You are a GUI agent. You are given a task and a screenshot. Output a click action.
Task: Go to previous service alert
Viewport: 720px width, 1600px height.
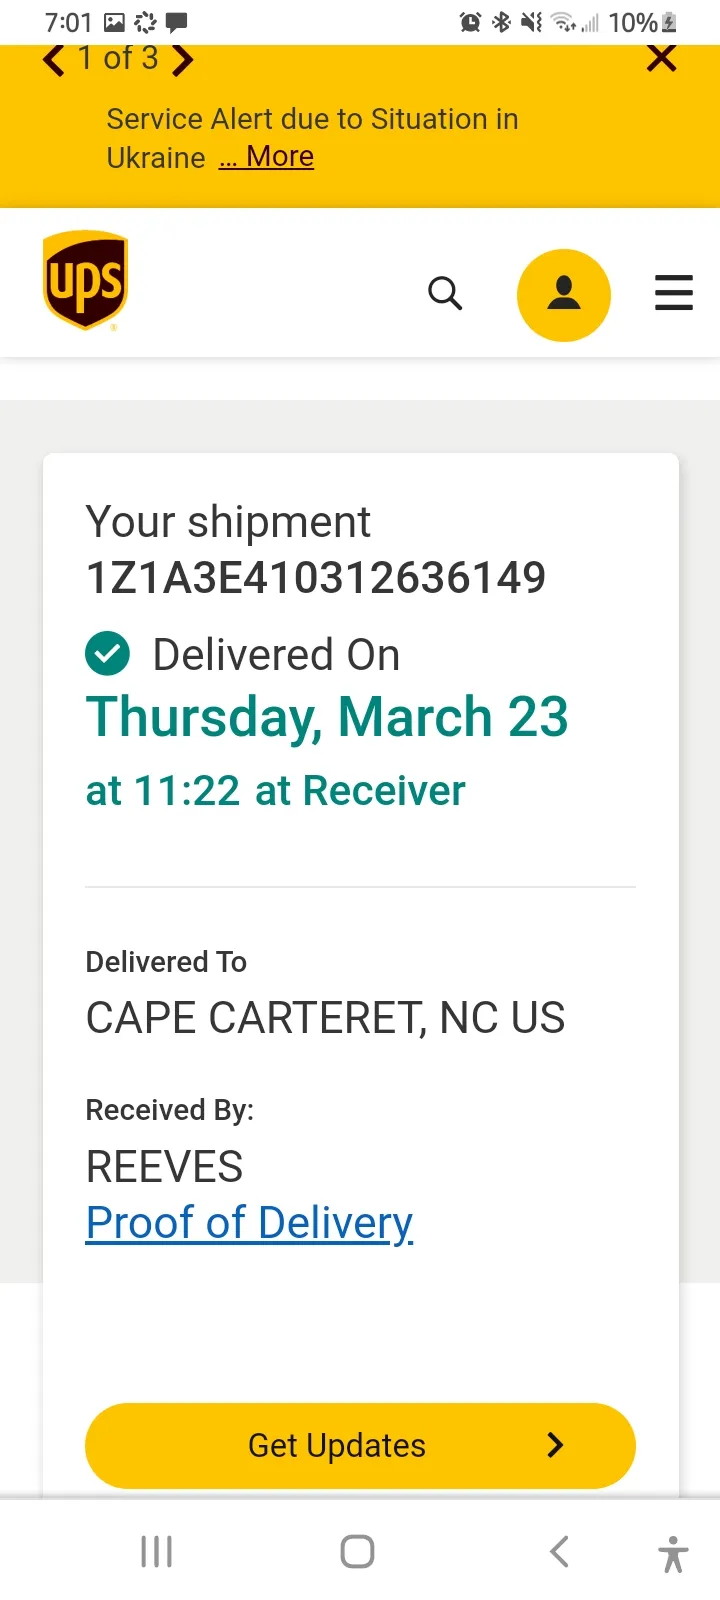point(54,60)
